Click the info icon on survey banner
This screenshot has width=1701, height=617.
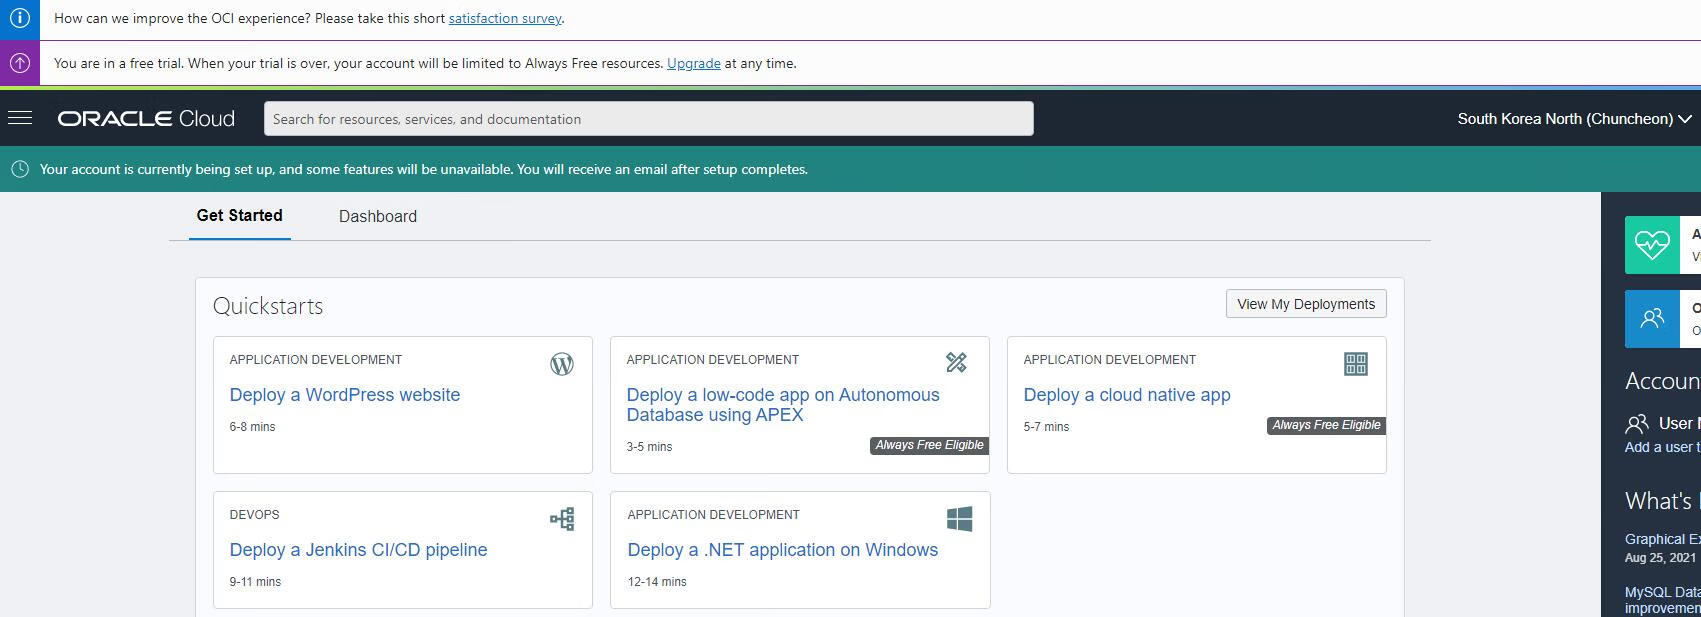tap(20, 18)
